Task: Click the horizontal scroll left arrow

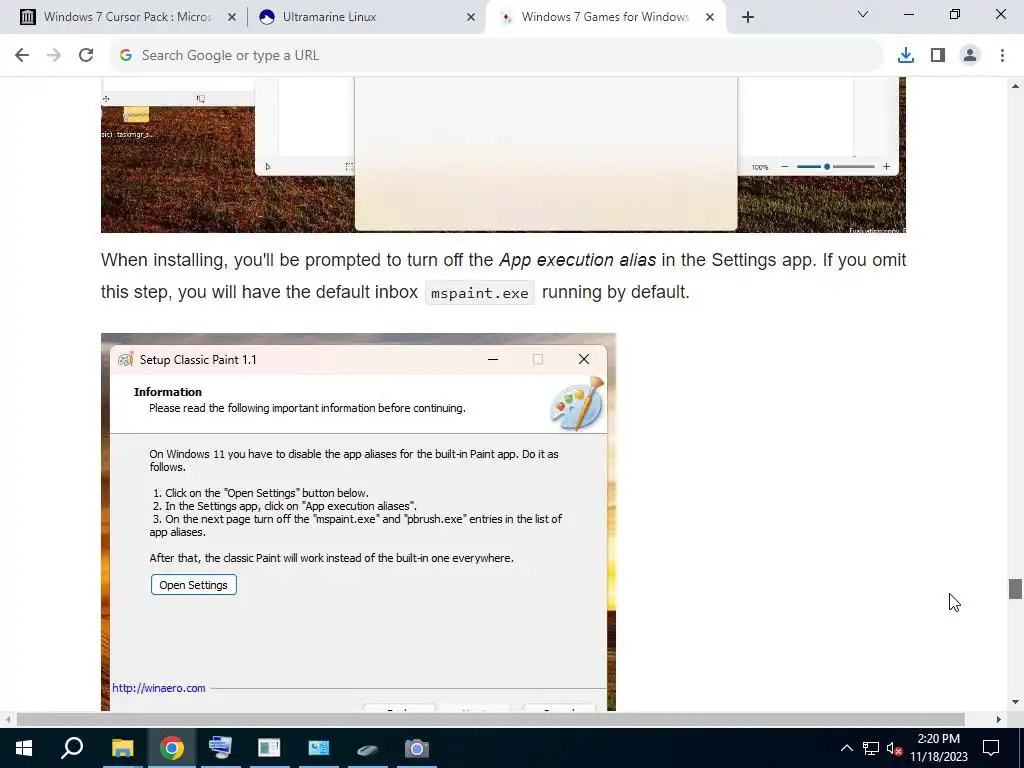Action: 8,719
